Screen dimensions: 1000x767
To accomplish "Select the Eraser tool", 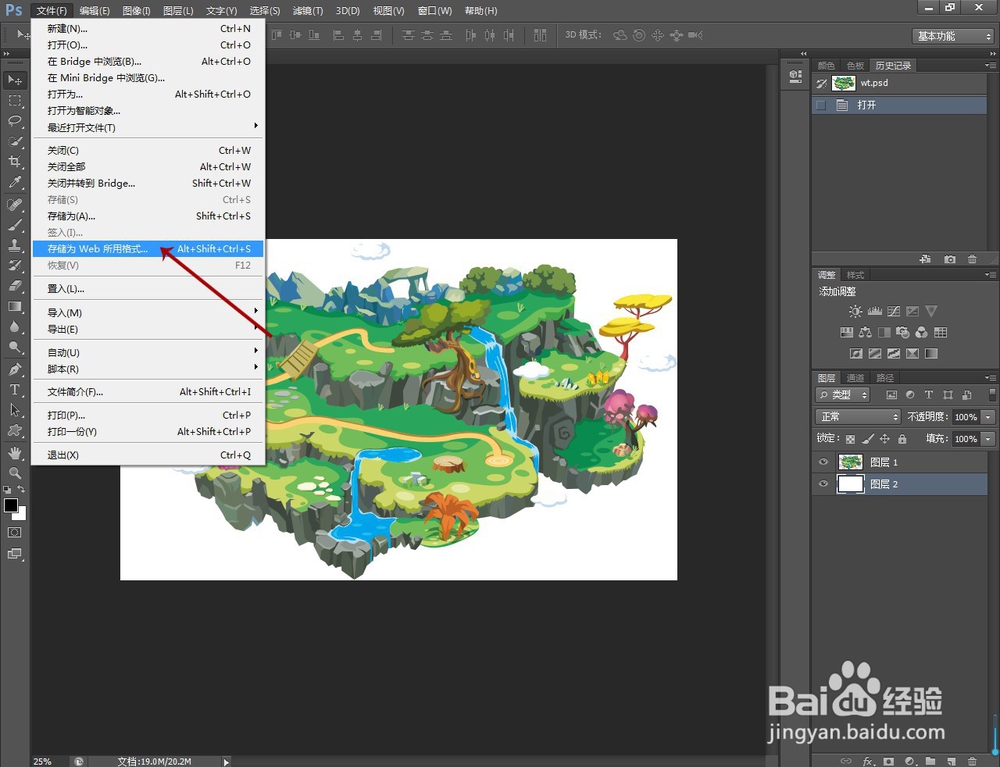I will (x=15, y=286).
